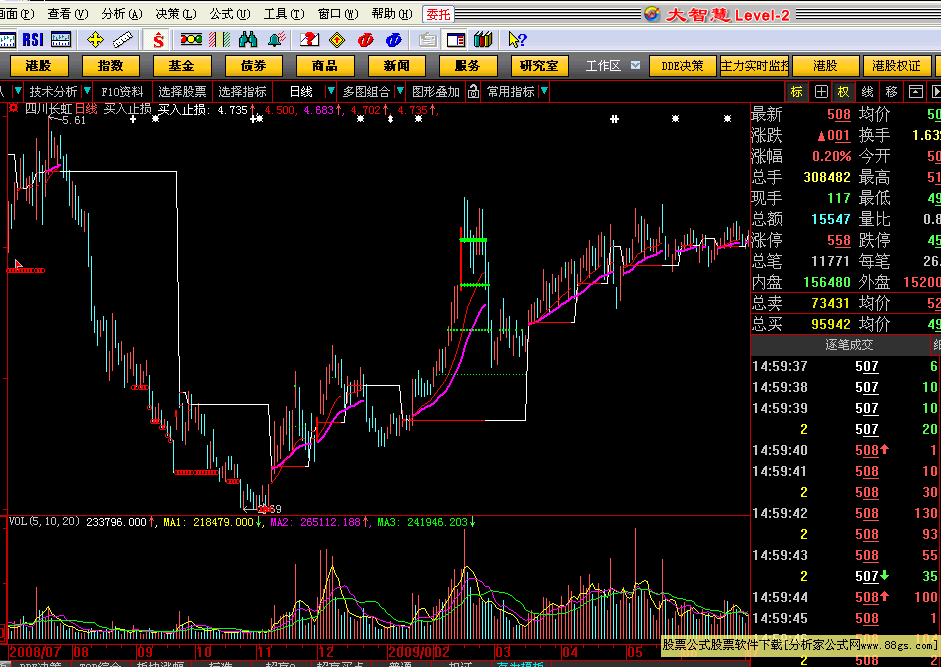Expand the 常用指标 dropdown arrow
The width and height of the screenshot is (941, 667).
pyautogui.click(x=544, y=91)
